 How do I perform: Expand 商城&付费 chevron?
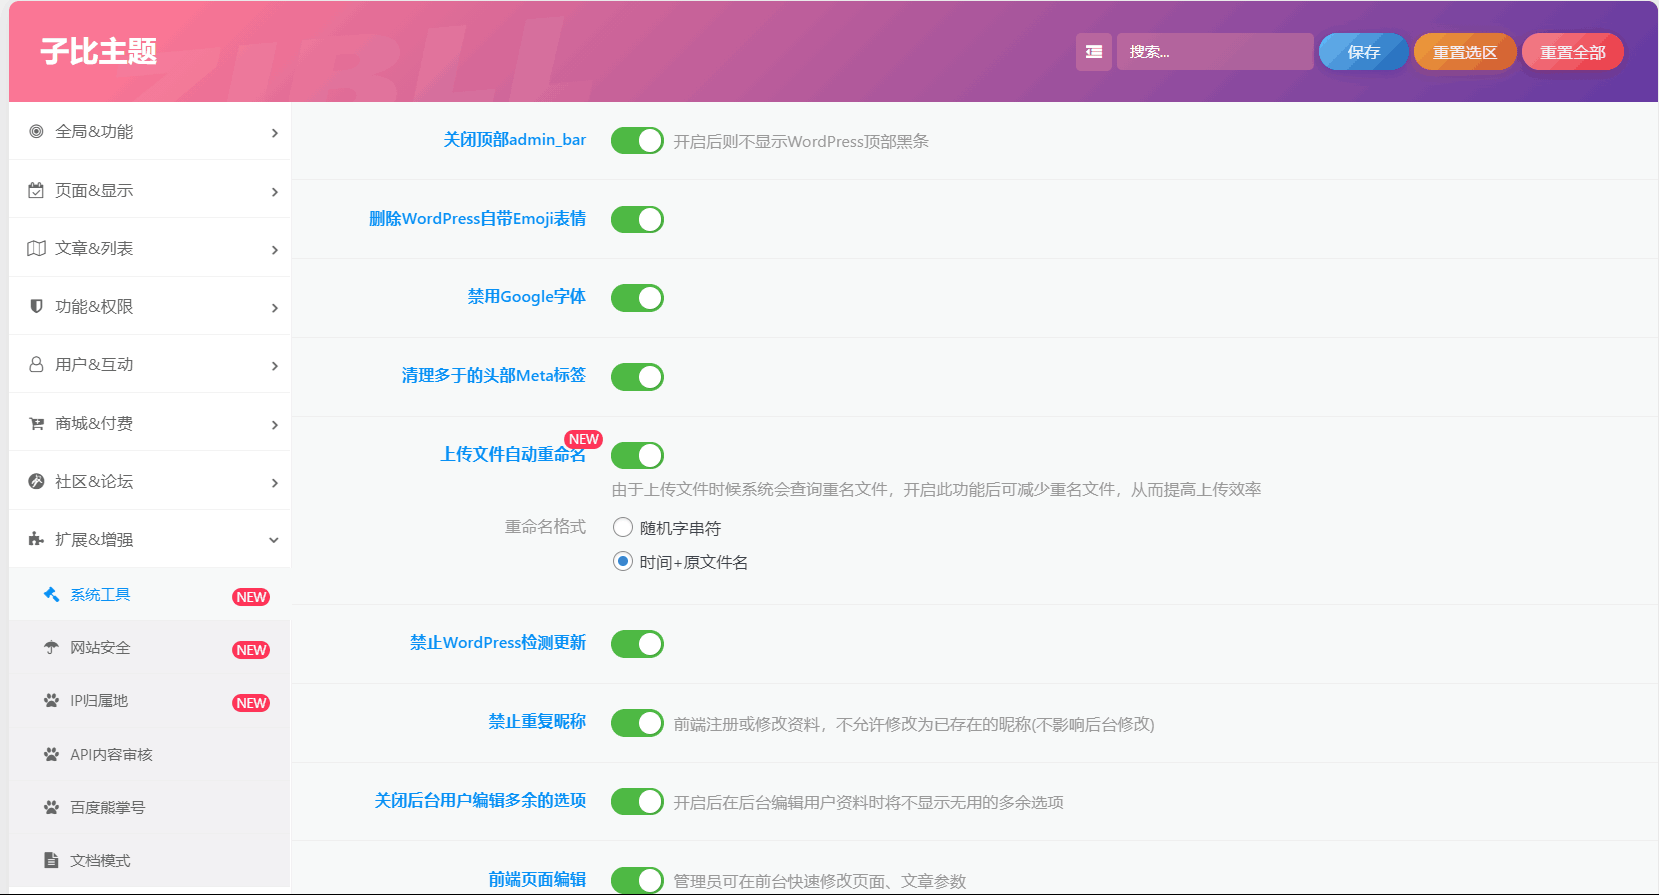pos(274,425)
